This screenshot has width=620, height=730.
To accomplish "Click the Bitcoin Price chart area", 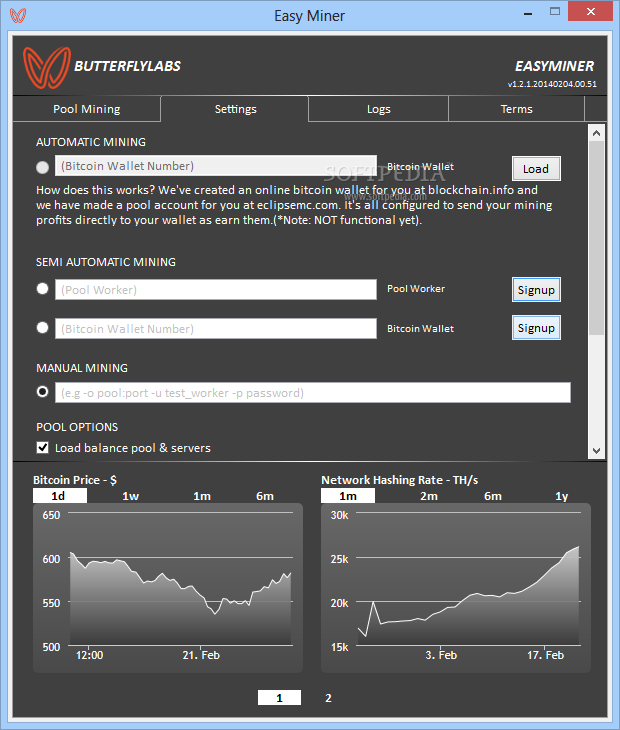I will [168, 588].
